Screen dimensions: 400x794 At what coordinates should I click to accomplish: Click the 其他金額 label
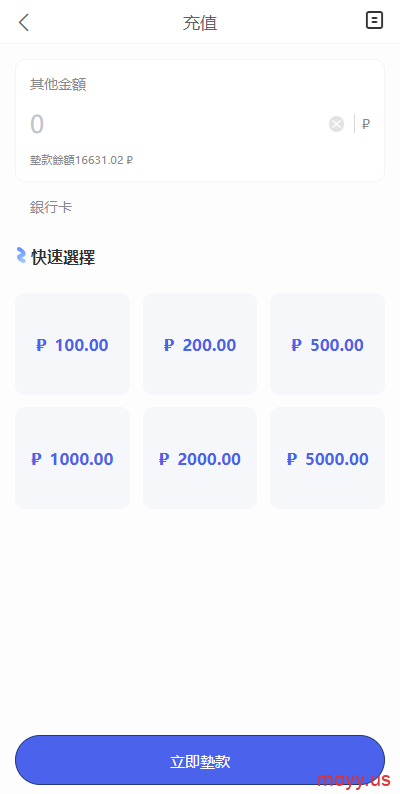point(58,84)
